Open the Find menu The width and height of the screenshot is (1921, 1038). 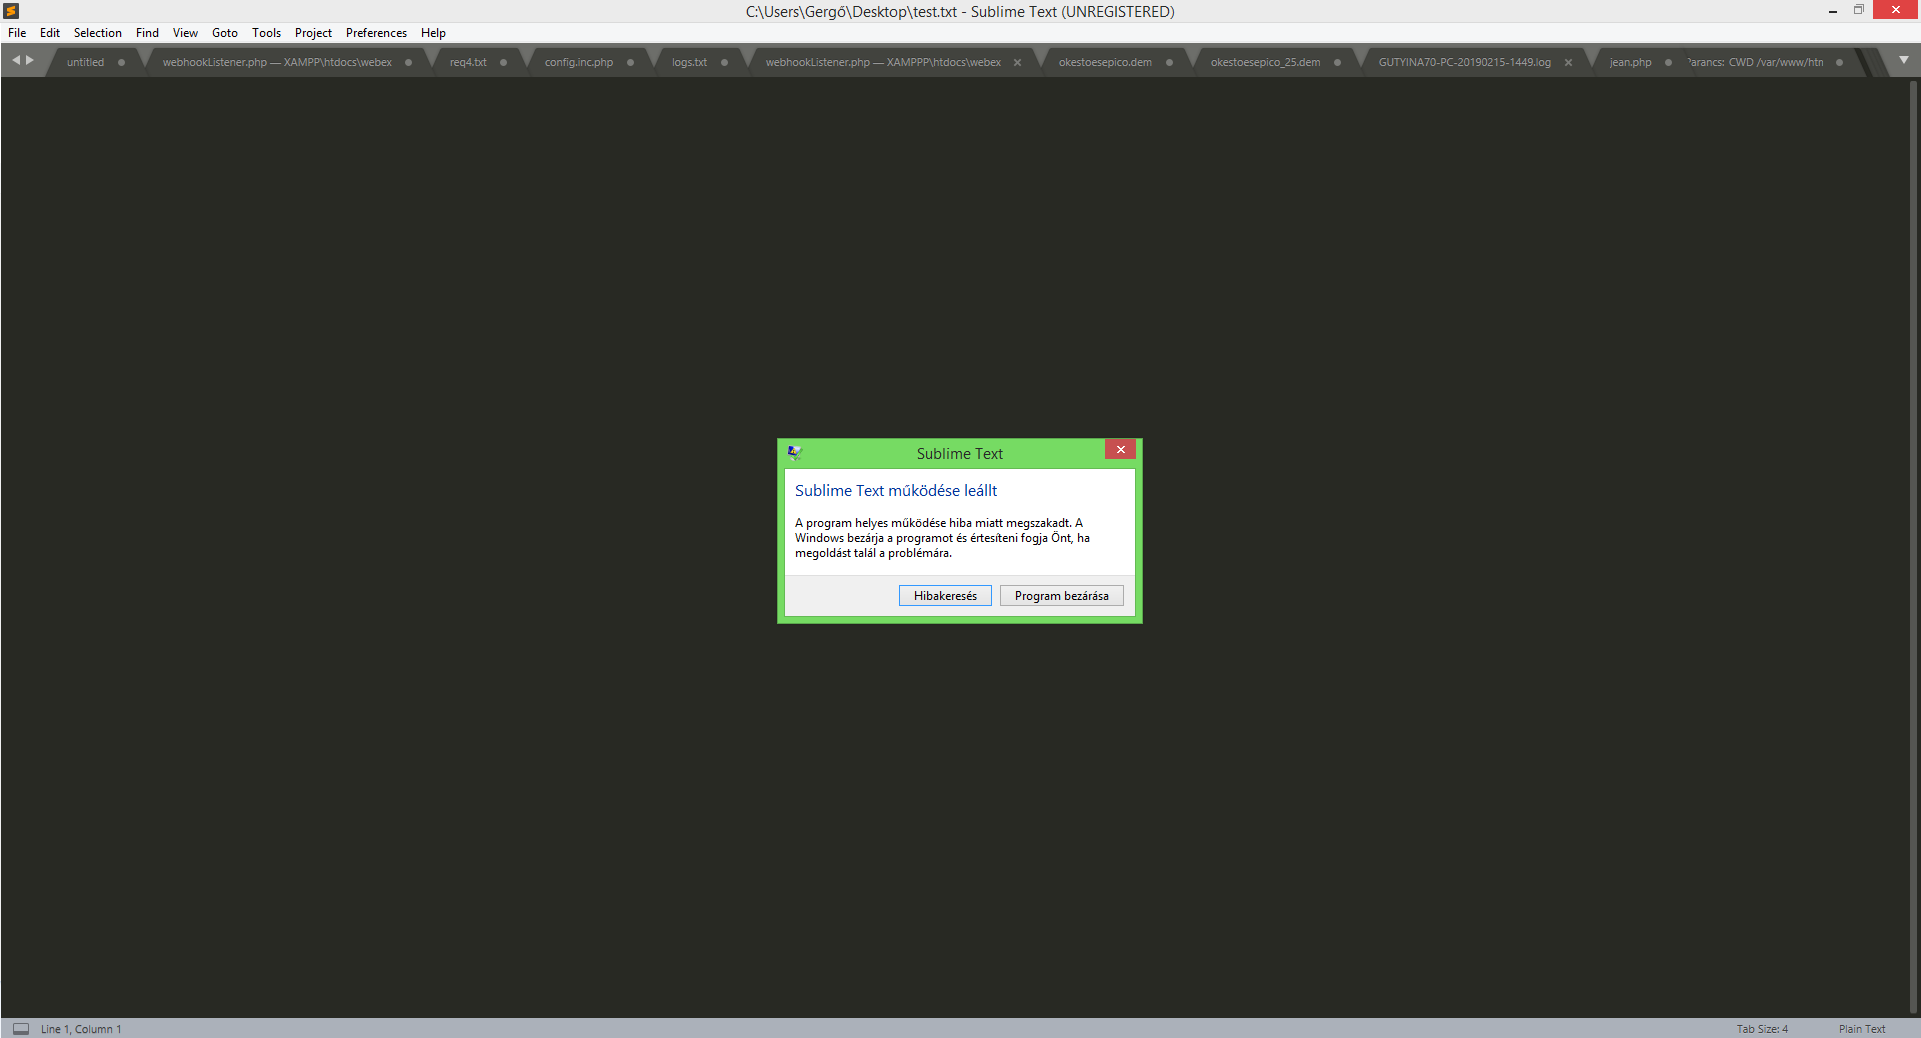point(147,33)
